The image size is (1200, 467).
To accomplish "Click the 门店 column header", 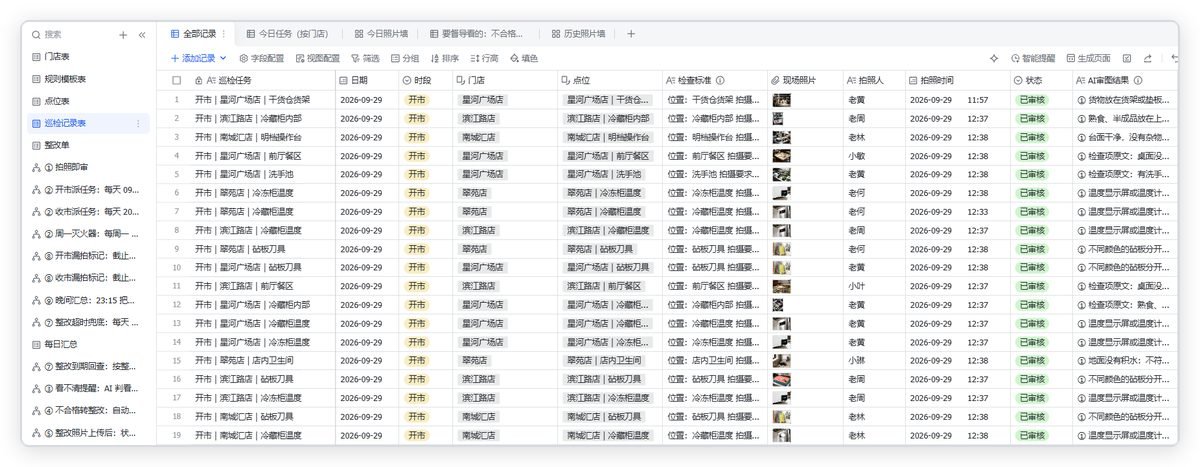I will (x=504, y=80).
